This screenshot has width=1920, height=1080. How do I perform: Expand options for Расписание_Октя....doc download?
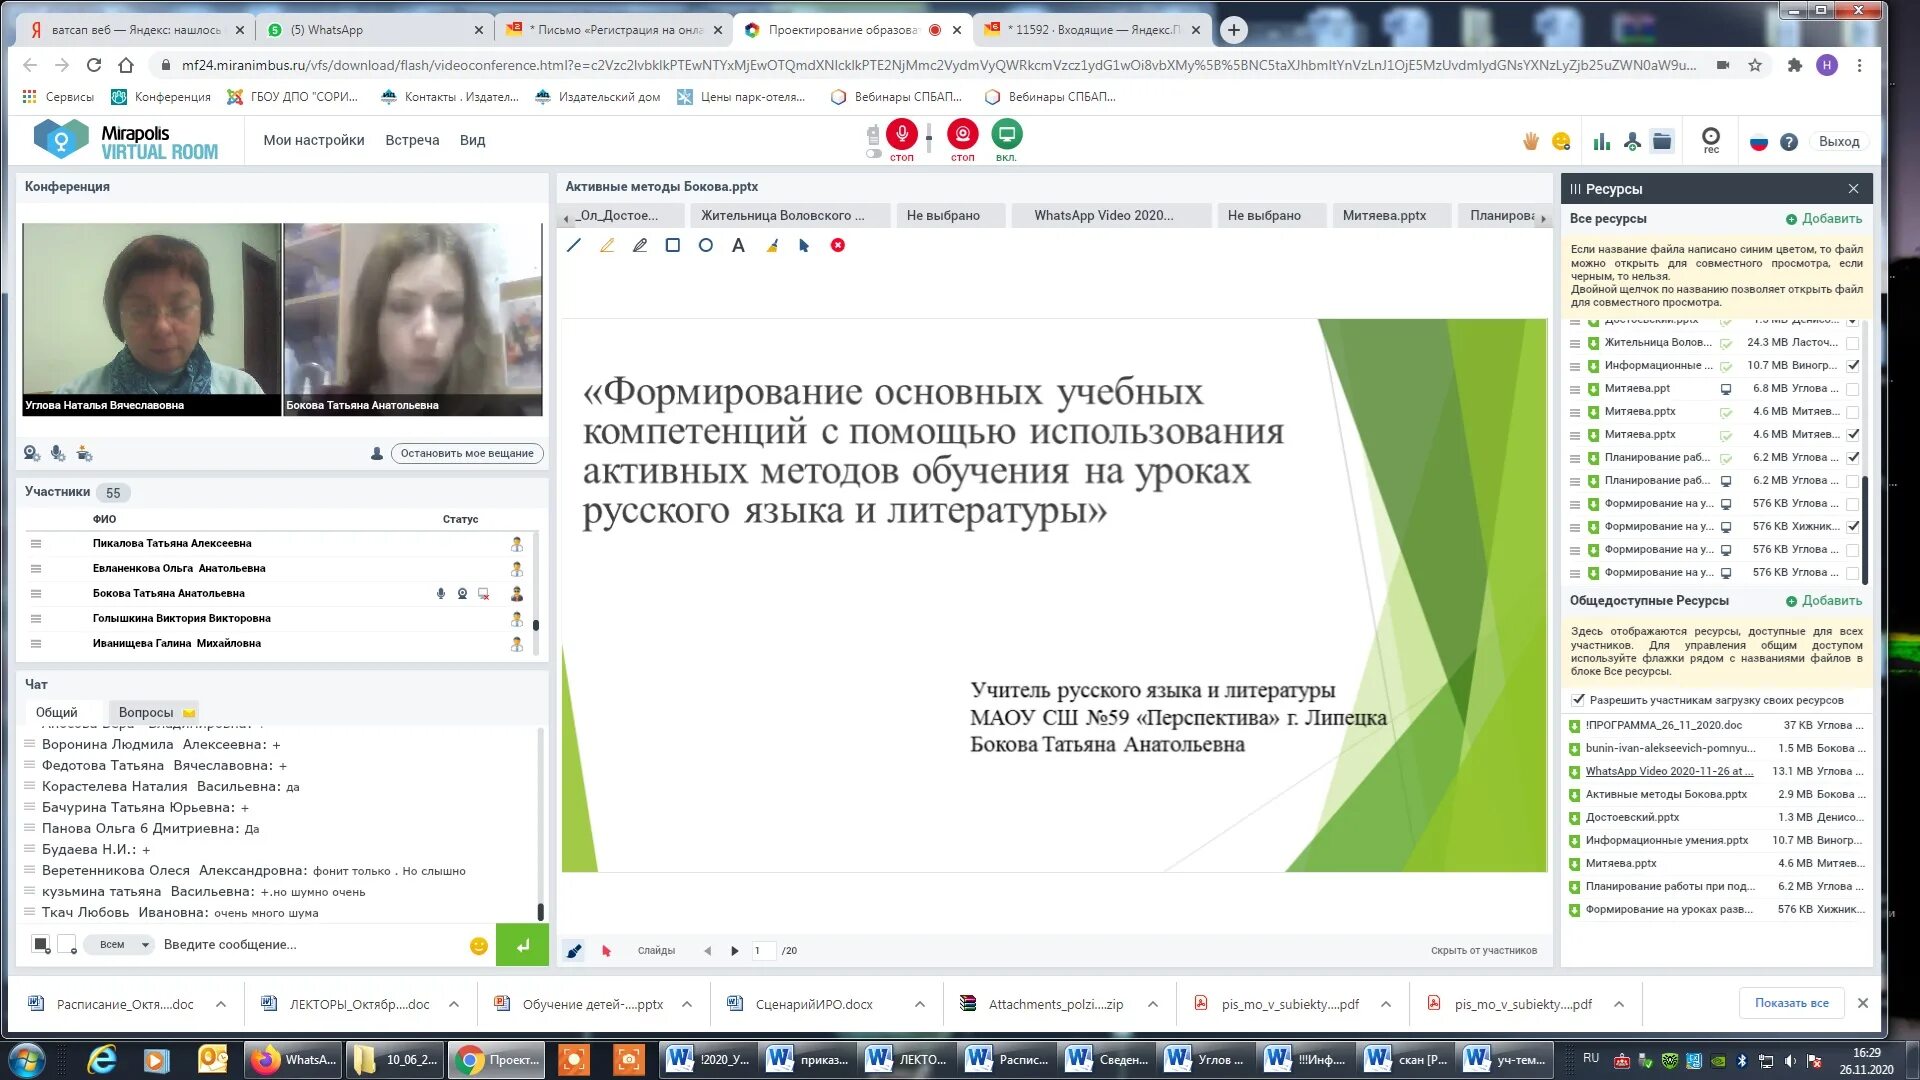(x=221, y=1004)
